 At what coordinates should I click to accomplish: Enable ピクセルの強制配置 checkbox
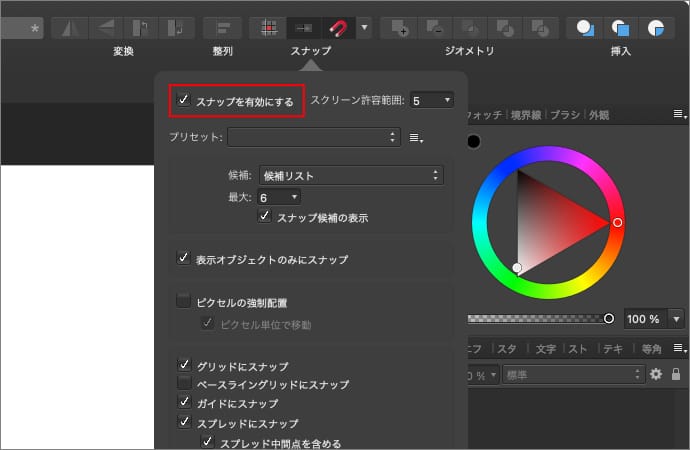click(184, 301)
